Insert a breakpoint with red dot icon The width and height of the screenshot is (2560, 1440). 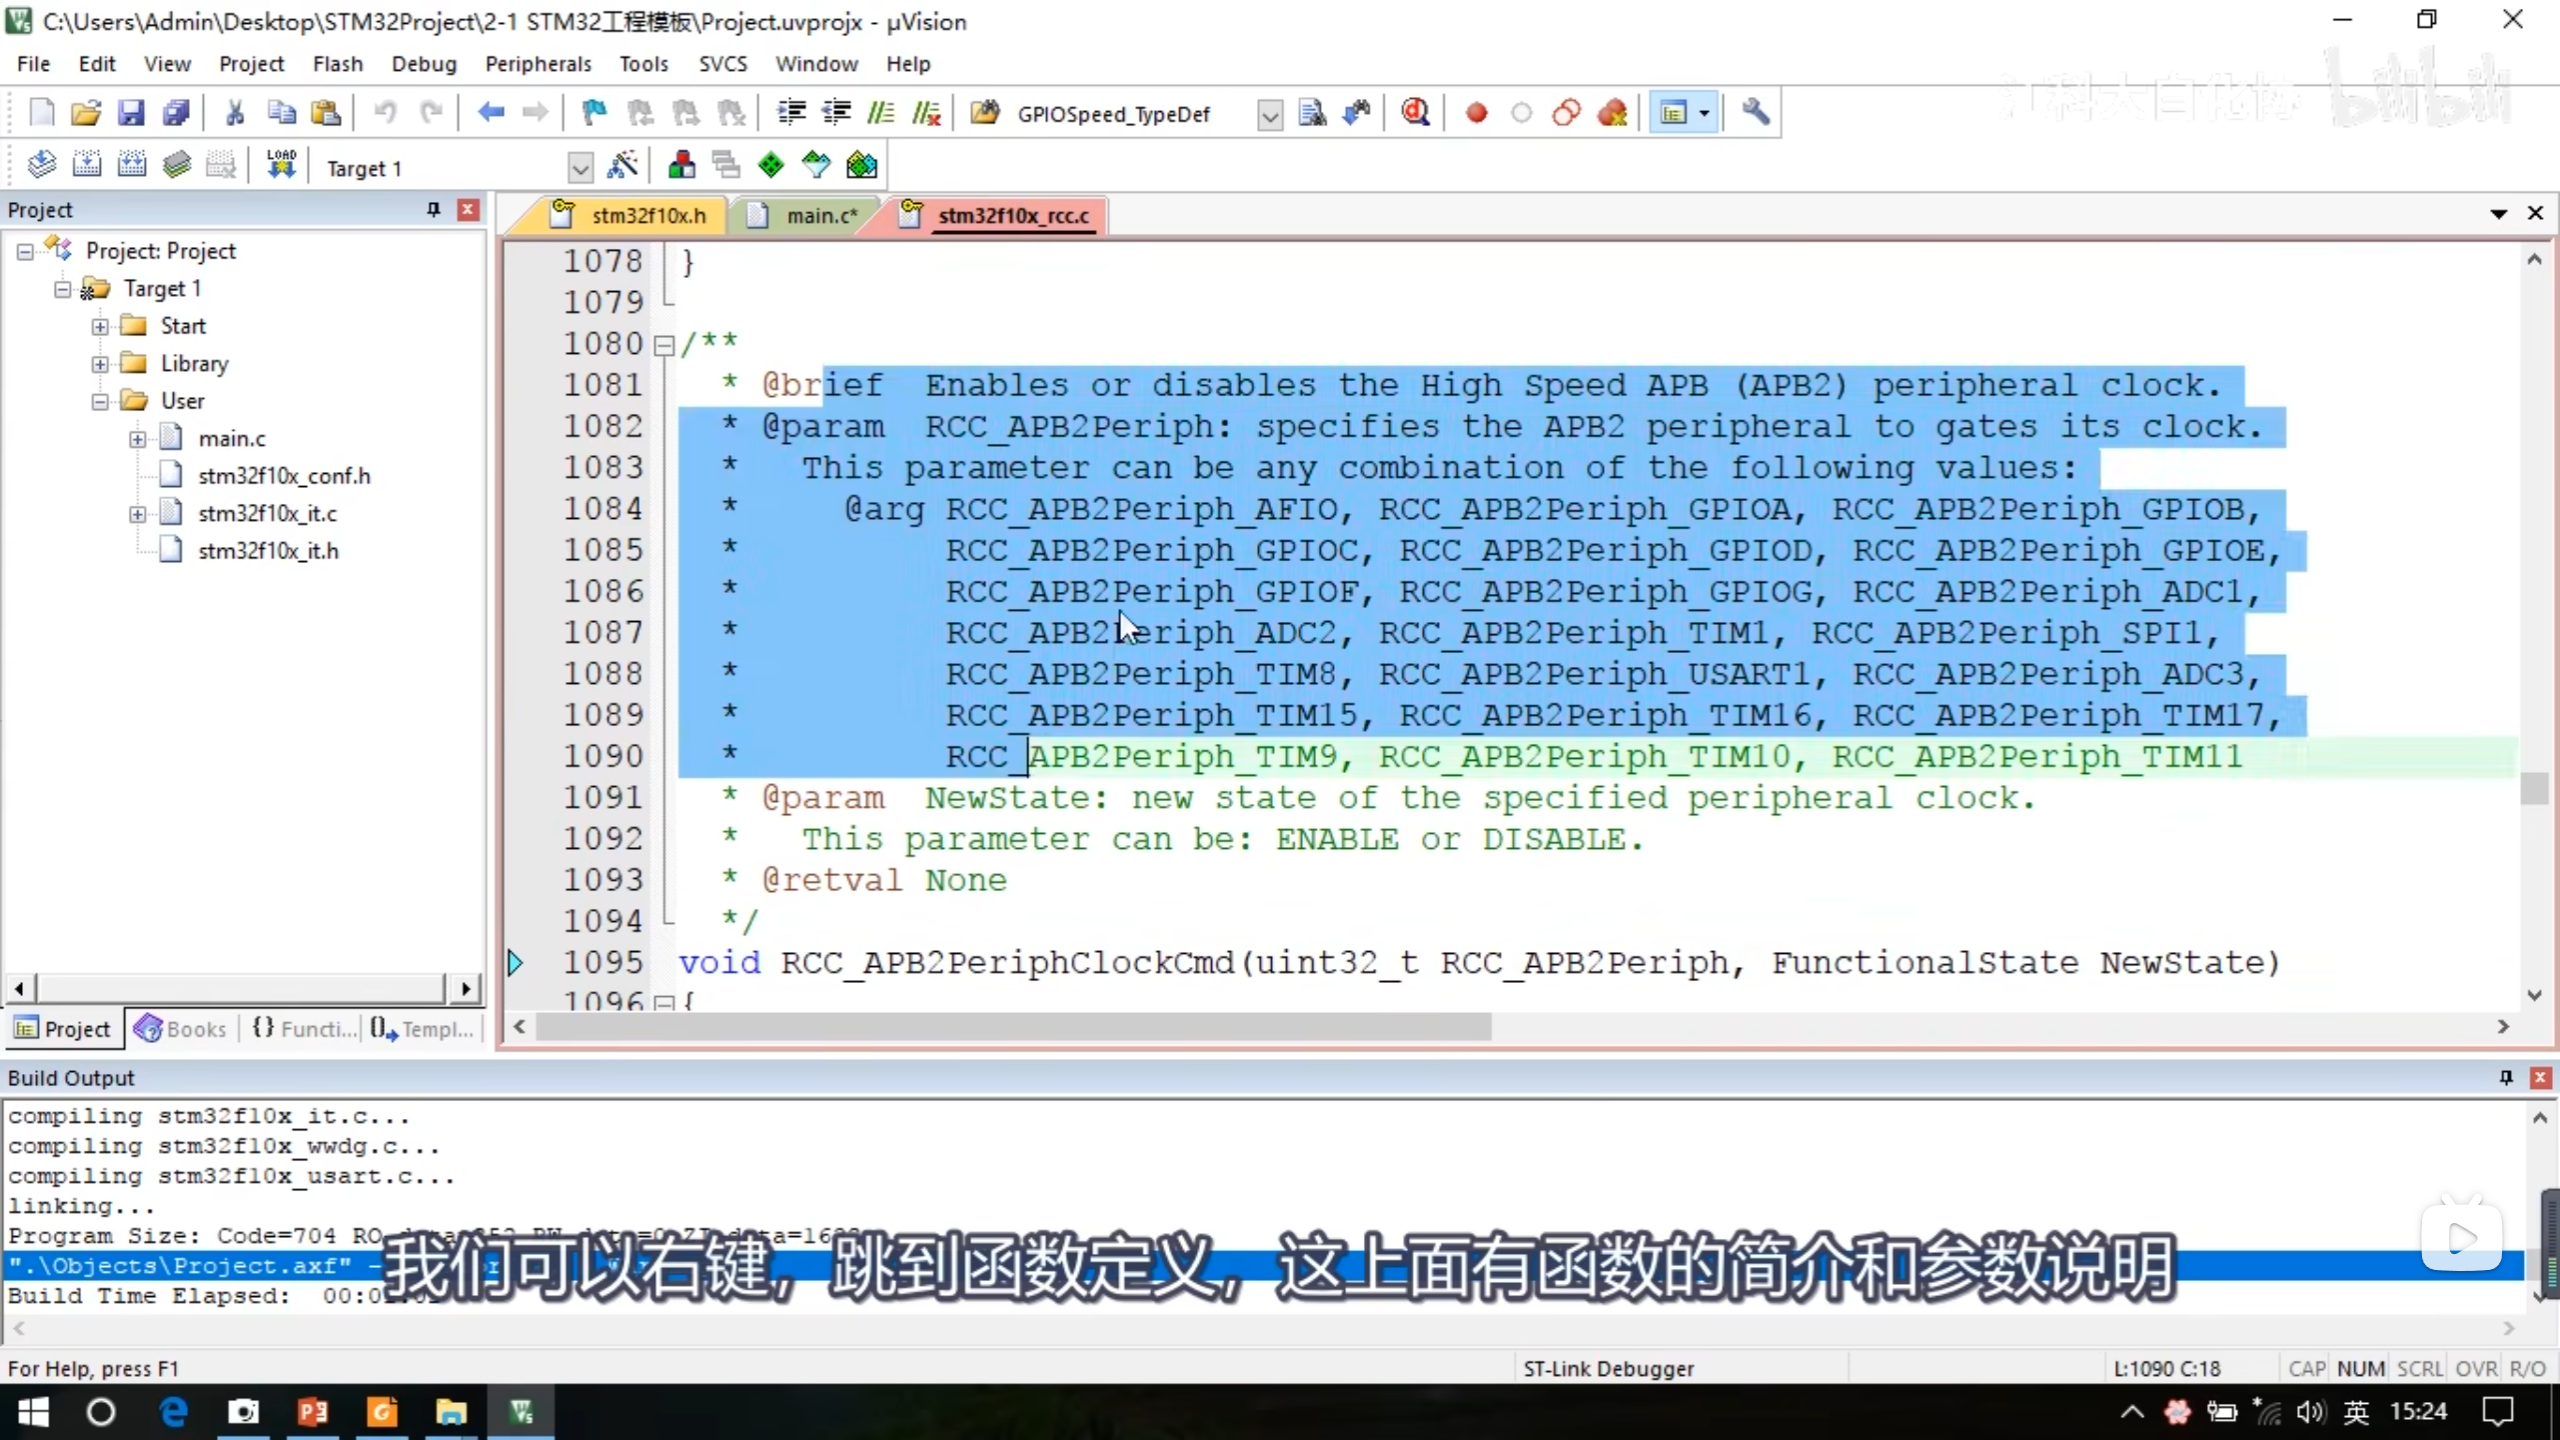click(x=1476, y=113)
